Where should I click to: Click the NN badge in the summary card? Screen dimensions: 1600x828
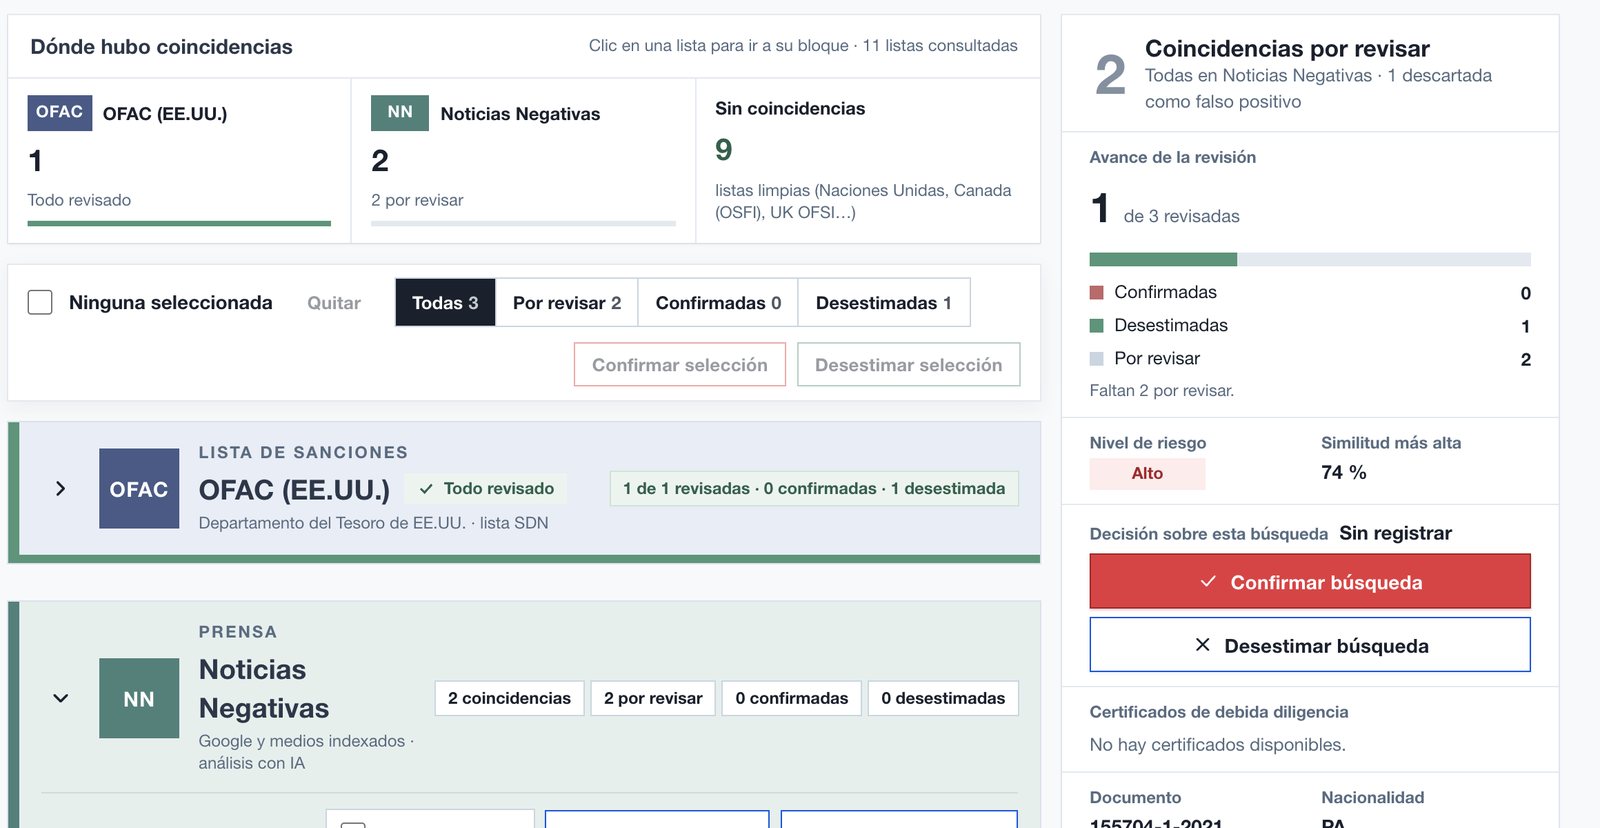(x=400, y=113)
